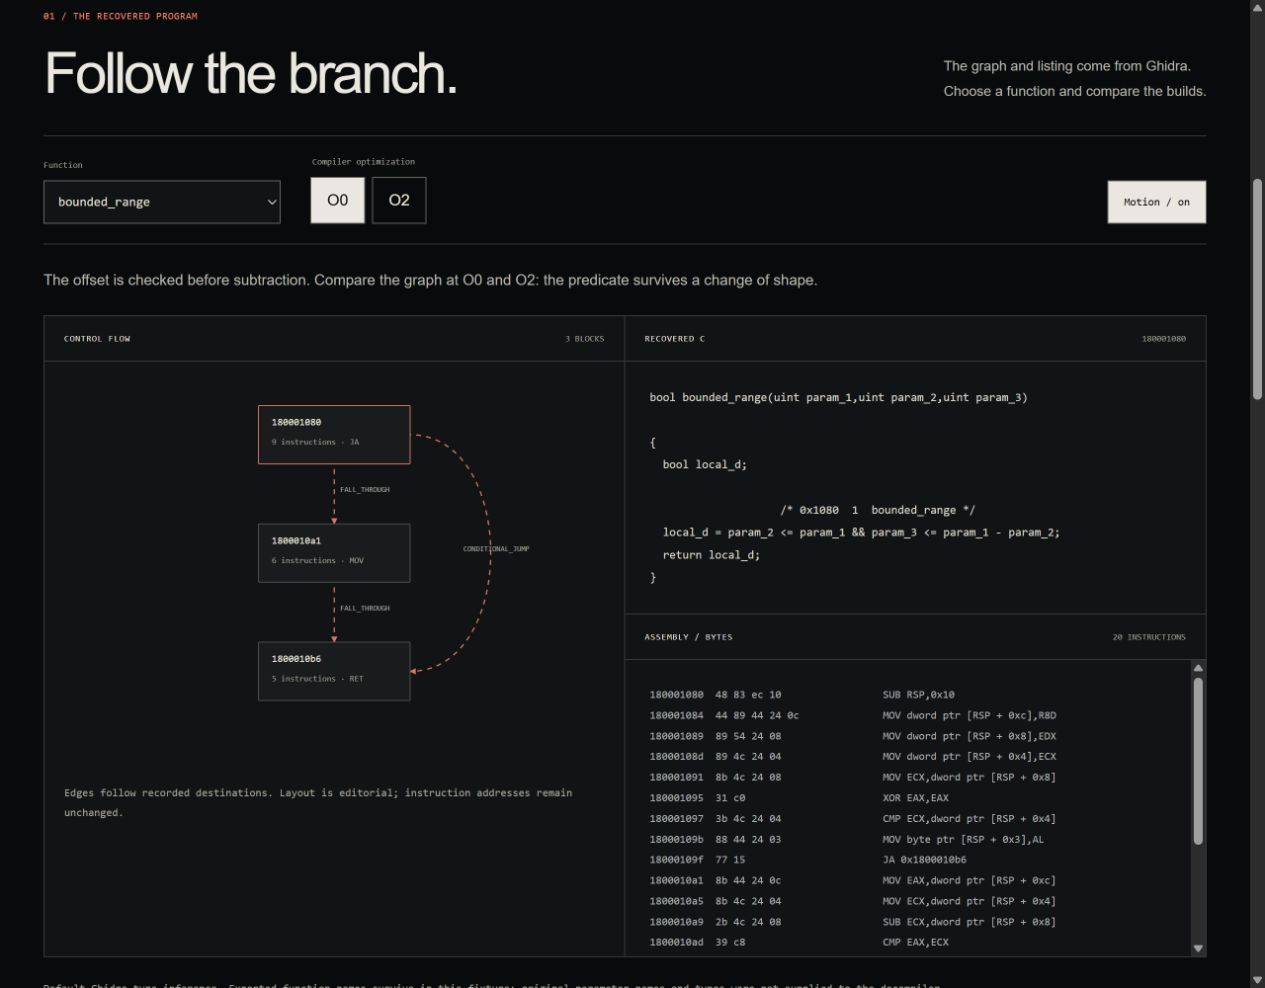Click the 'Follow the branch.' heading
The height and width of the screenshot is (988, 1265).
point(251,73)
